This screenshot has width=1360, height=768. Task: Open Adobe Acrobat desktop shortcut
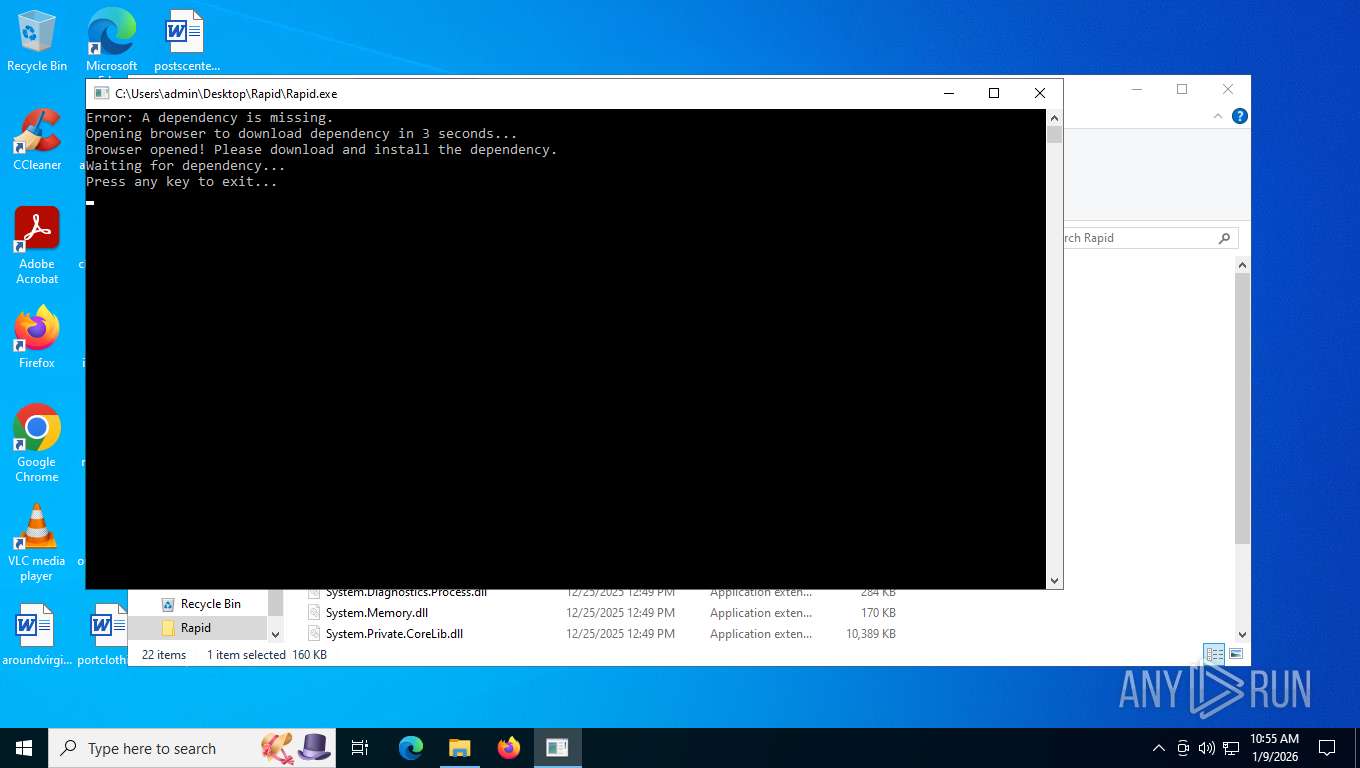point(37,245)
